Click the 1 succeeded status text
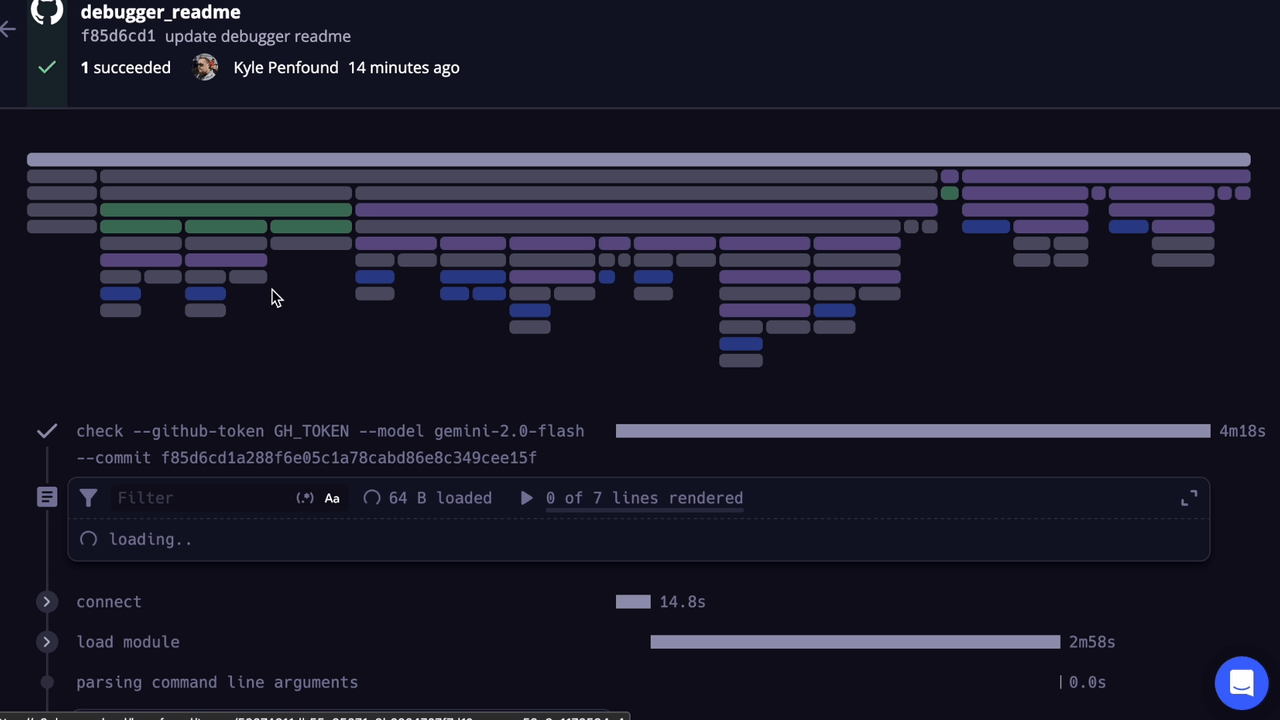Image resolution: width=1280 pixels, height=720 pixels. pos(126,67)
